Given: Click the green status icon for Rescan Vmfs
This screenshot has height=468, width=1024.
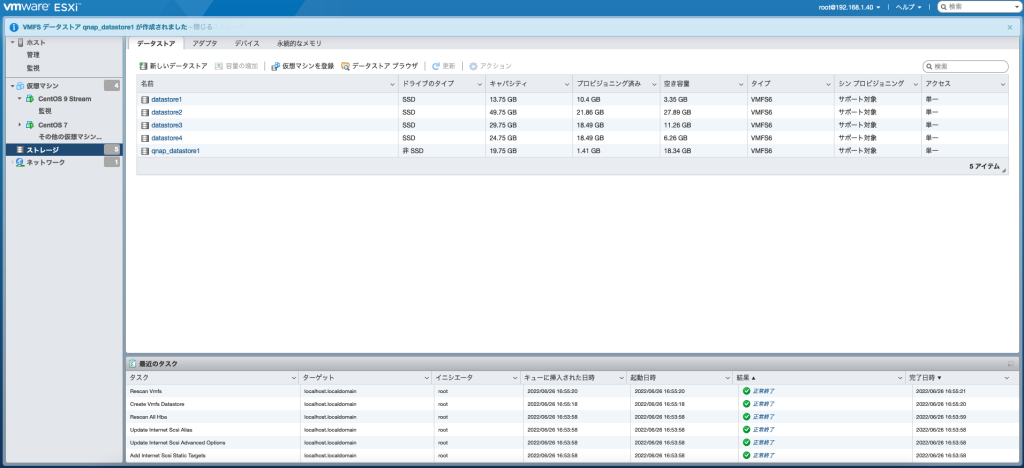Looking at the screenshot, I should click(746, 391).
